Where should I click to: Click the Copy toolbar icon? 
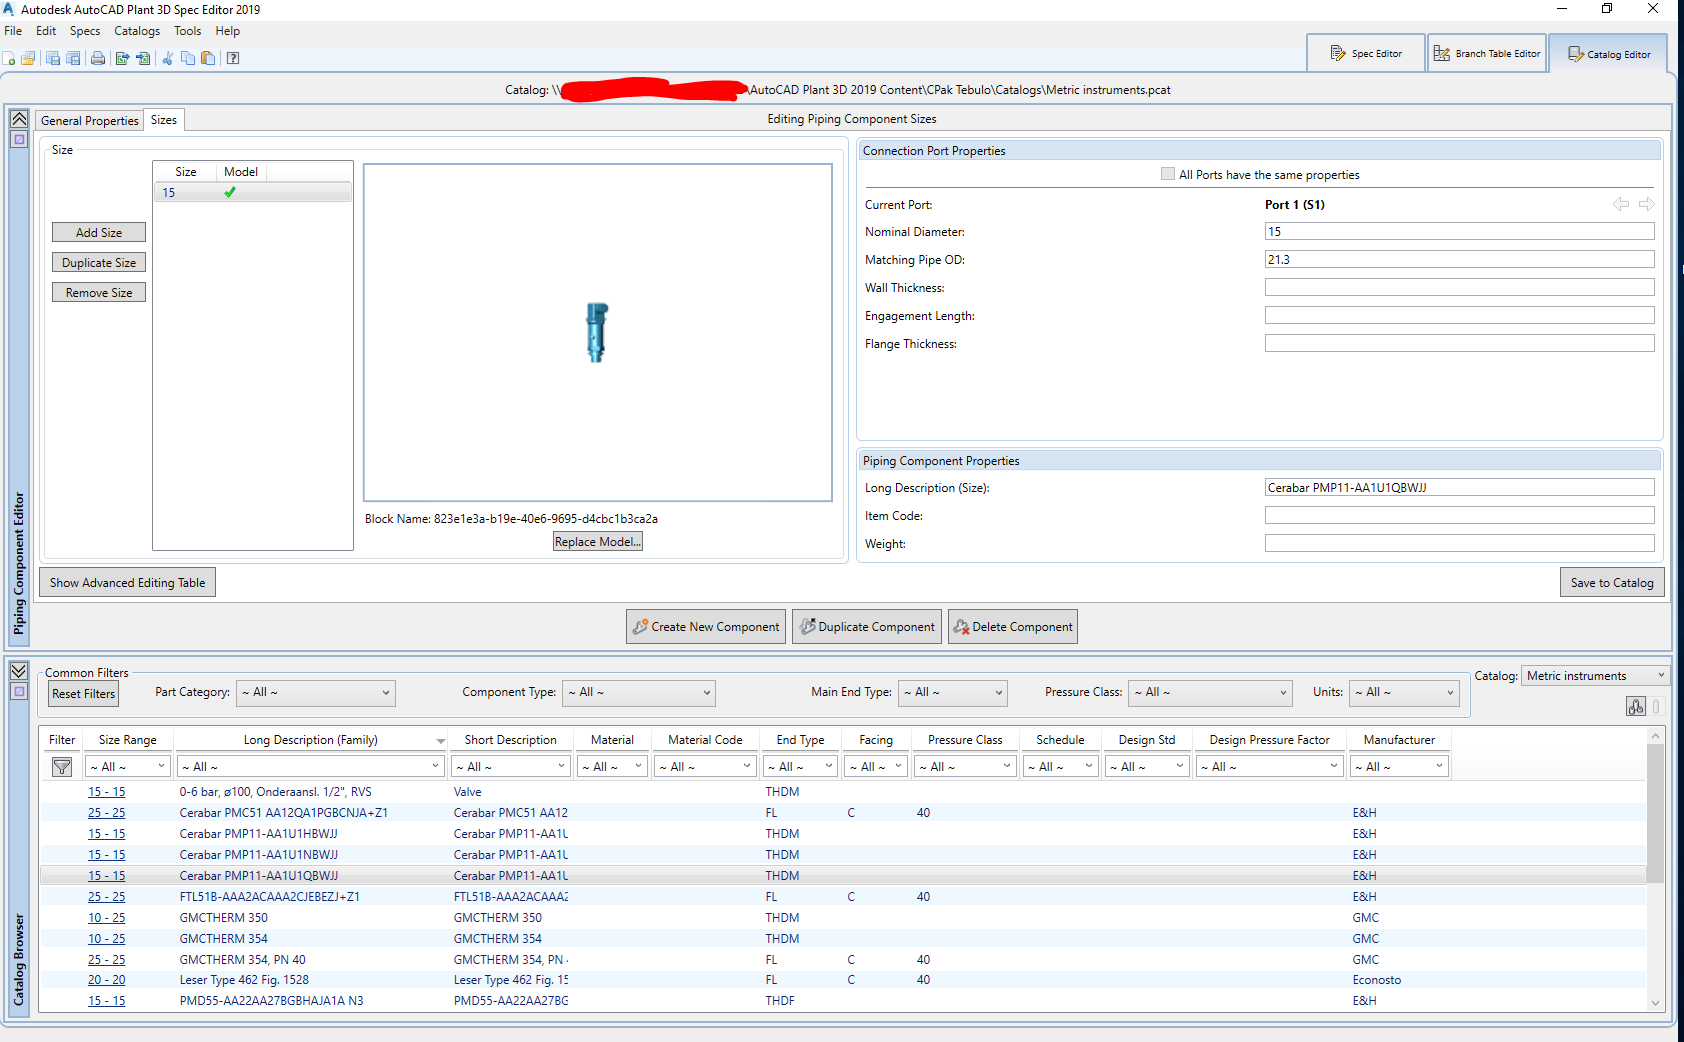pyautogui.click(x=187, y=57)
